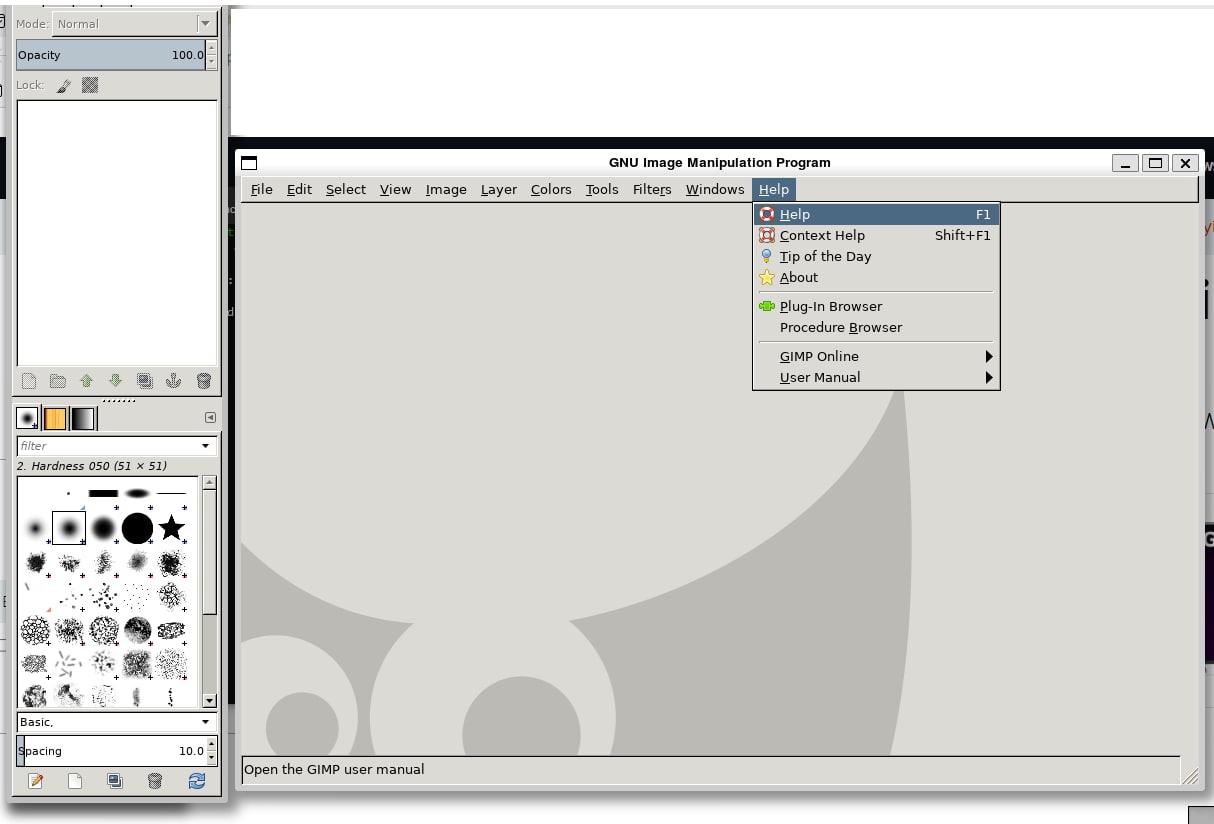This screenshot has height=824, width=1214.
Task: Open the Procedure Browser
Action: click(x=876, y=327)
